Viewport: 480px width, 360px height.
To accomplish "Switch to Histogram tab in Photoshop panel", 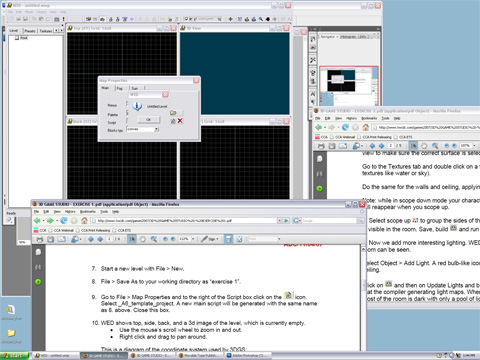I will tap(348, 36).
